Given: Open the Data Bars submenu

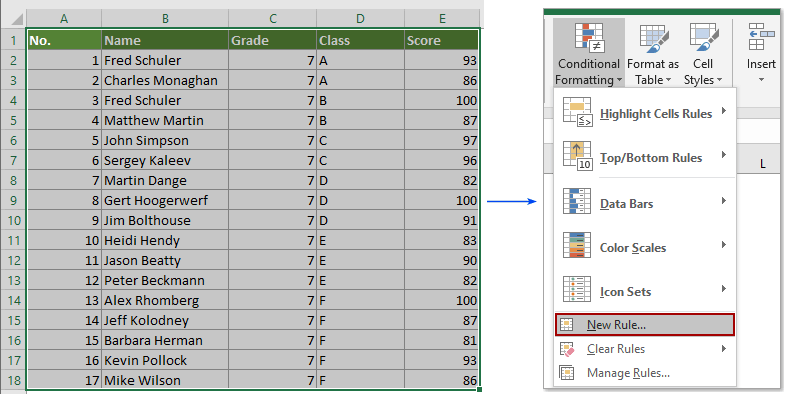Looking at the screenshot, I should click(645, 202).
